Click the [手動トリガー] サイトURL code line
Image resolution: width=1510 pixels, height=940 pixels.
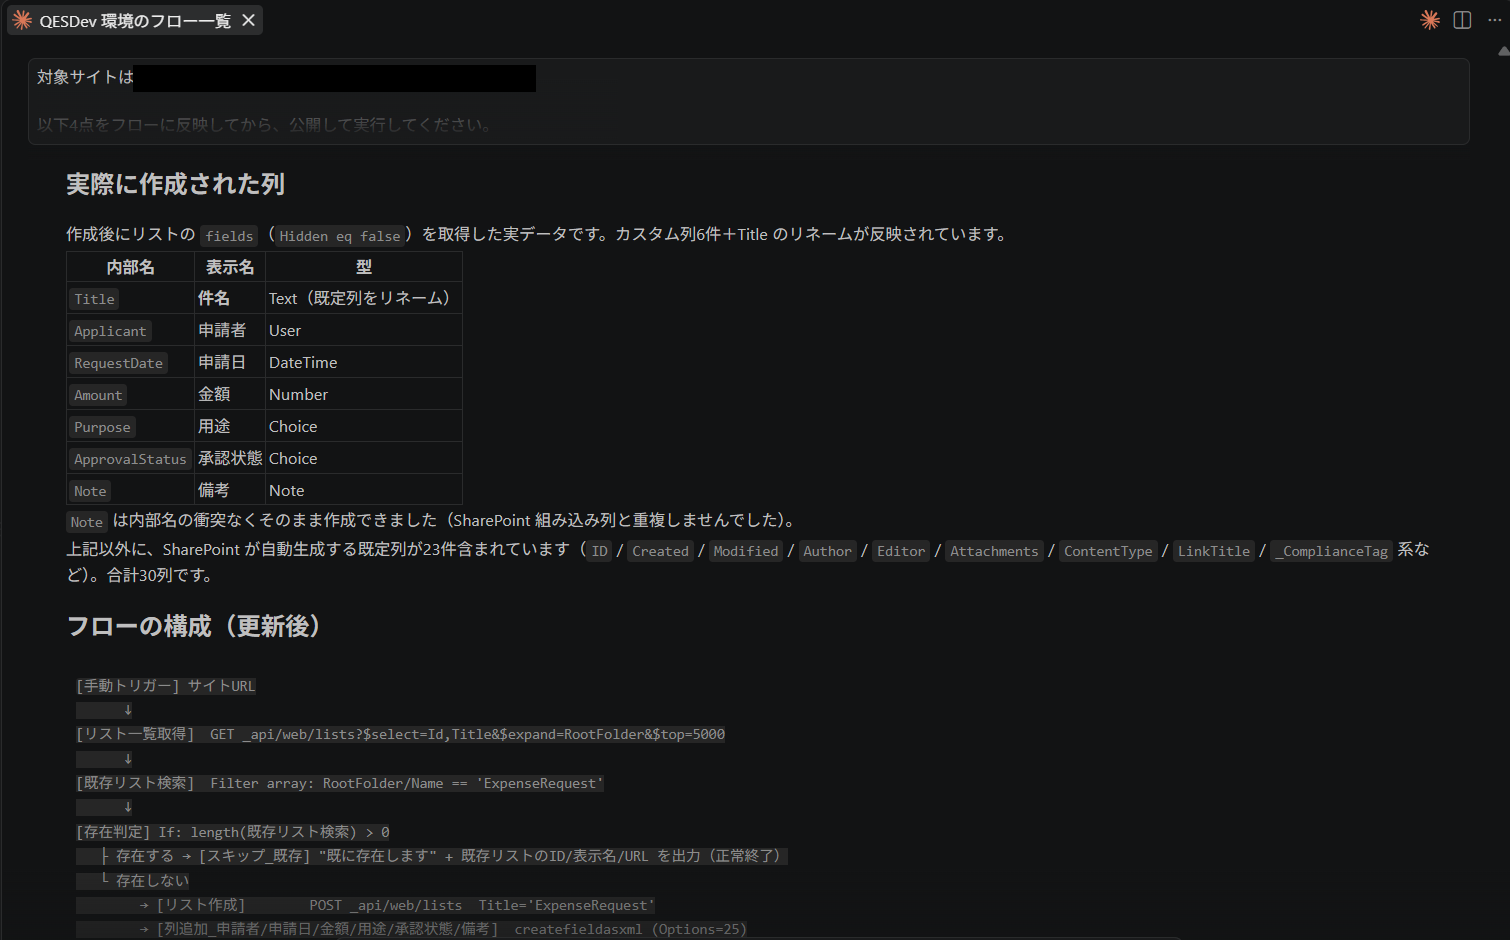pyautogui.click(x=166, y=686)
